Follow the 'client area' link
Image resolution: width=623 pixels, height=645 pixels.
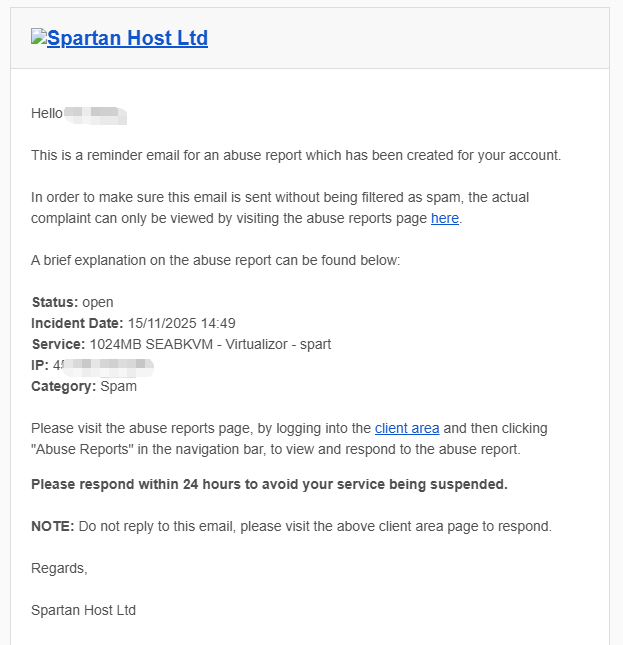coord(407,428)
